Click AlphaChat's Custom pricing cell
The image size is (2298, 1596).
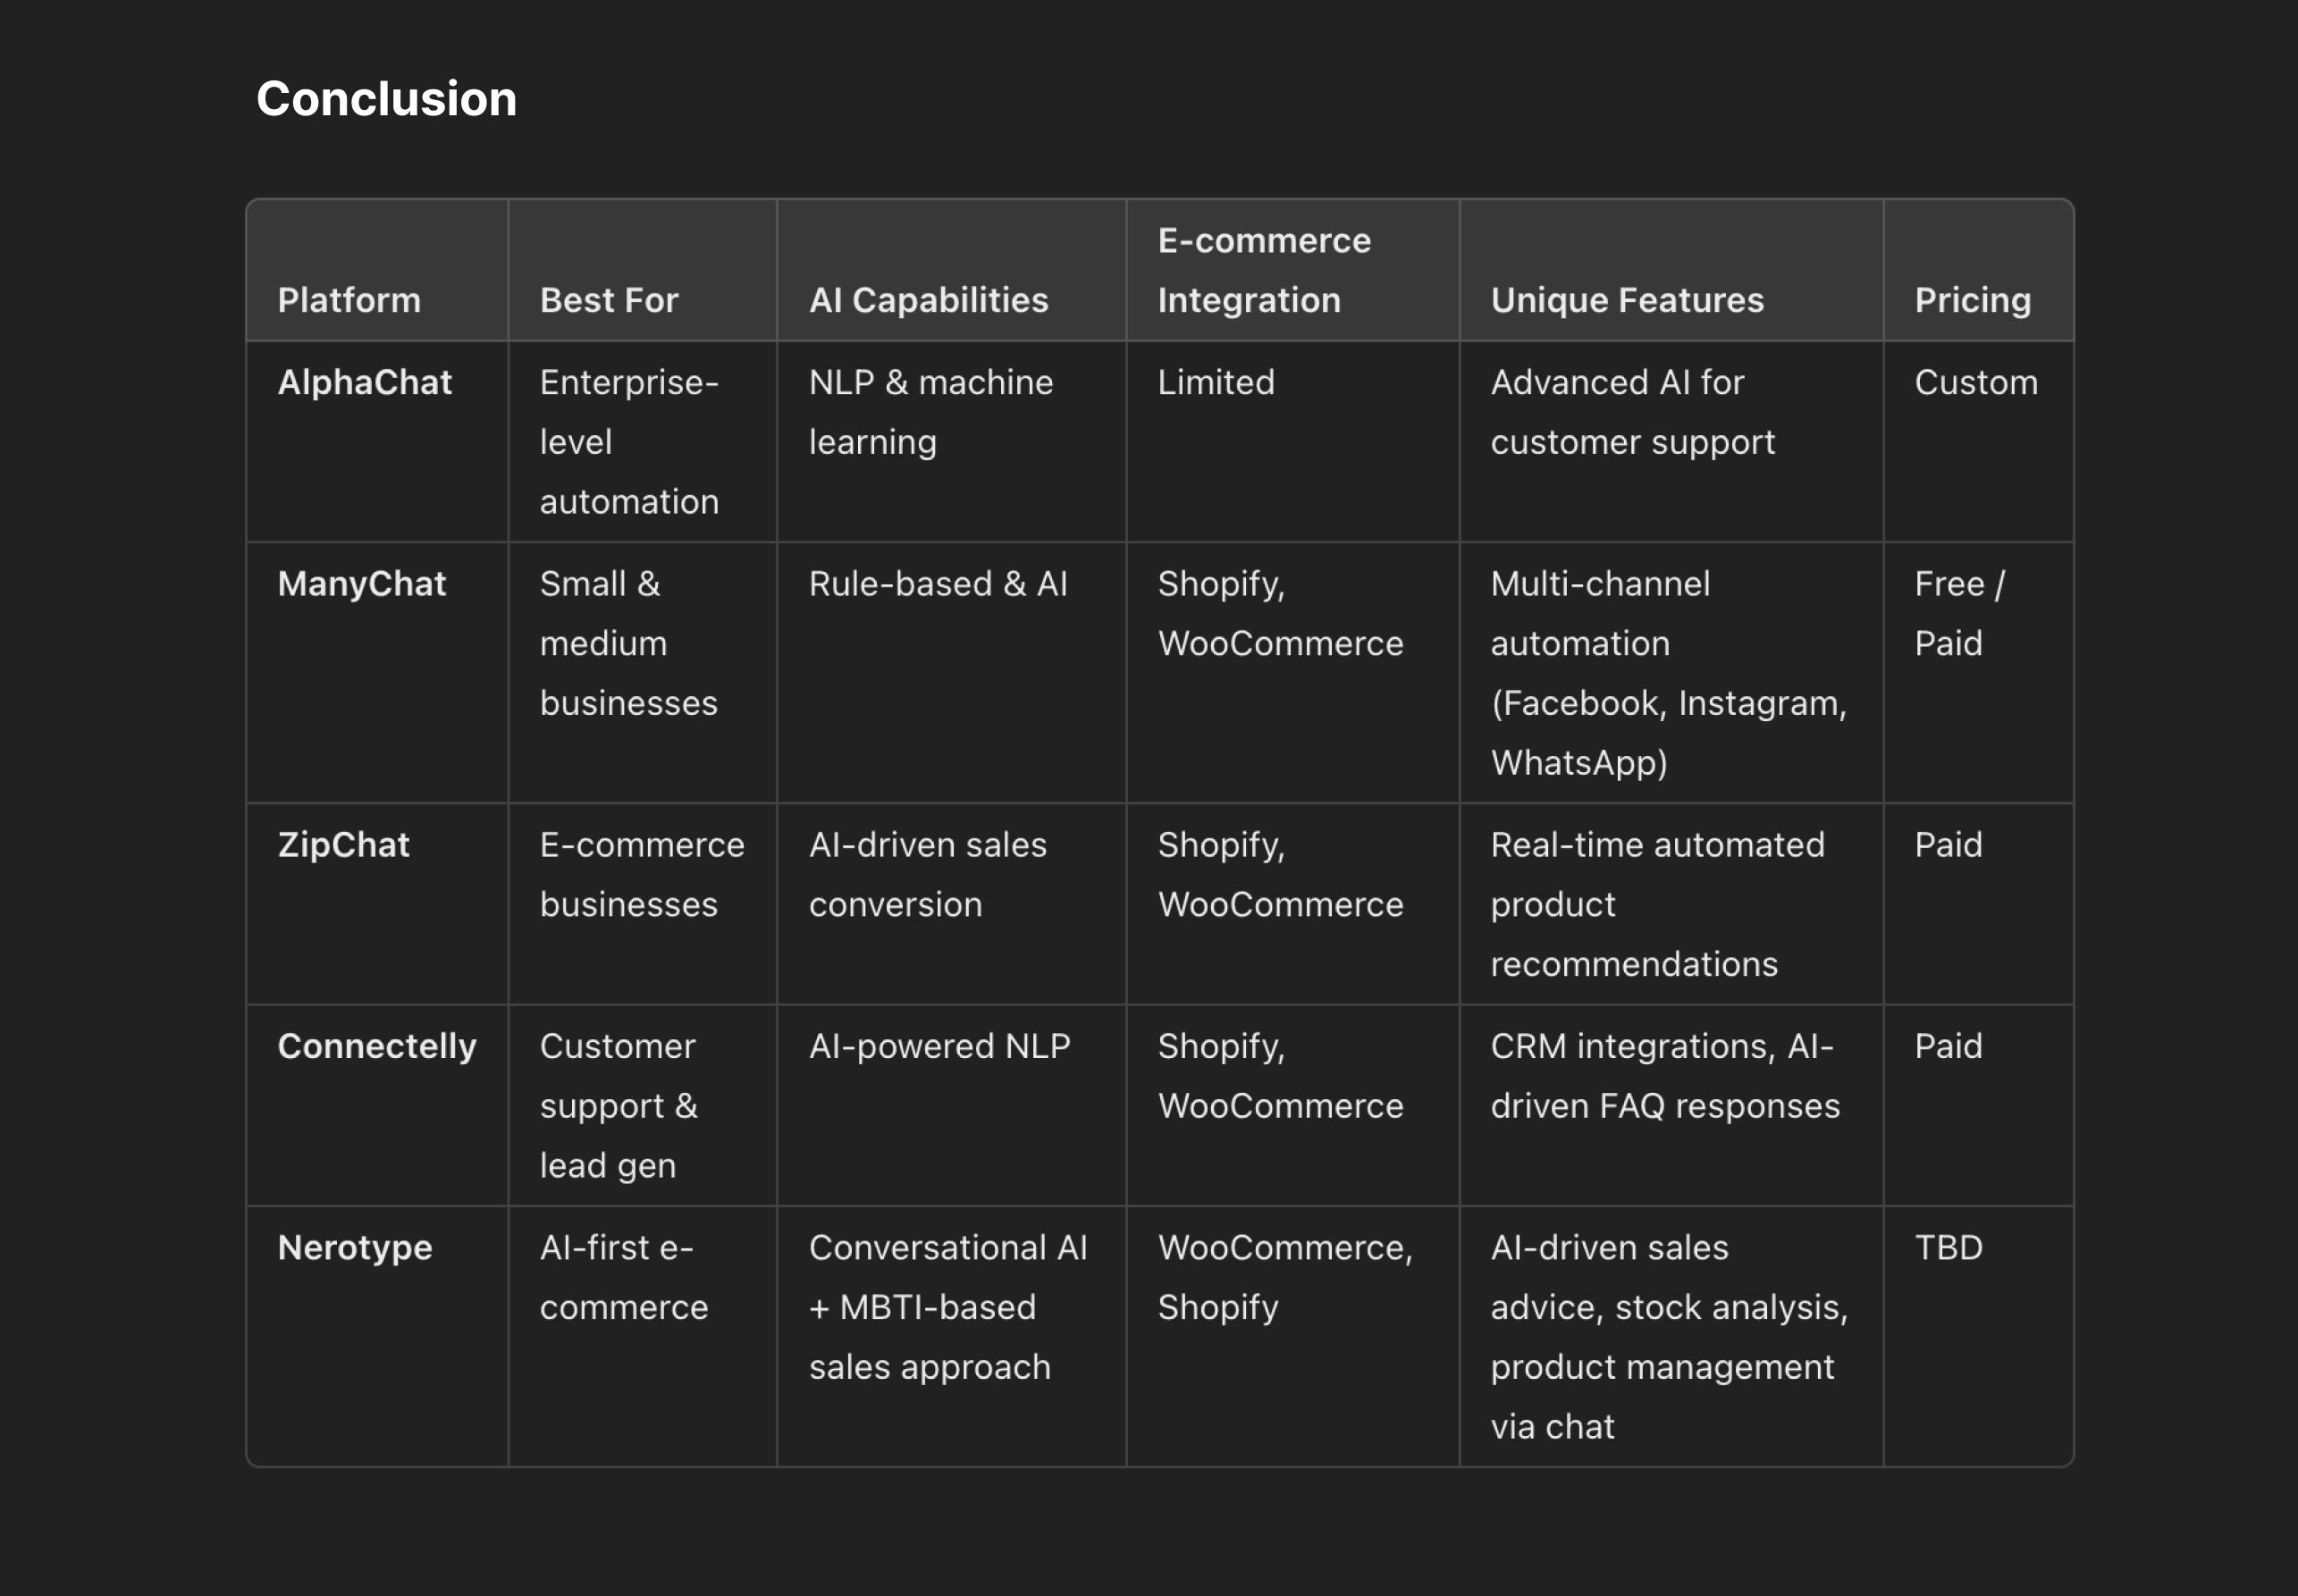point(1976,382)
